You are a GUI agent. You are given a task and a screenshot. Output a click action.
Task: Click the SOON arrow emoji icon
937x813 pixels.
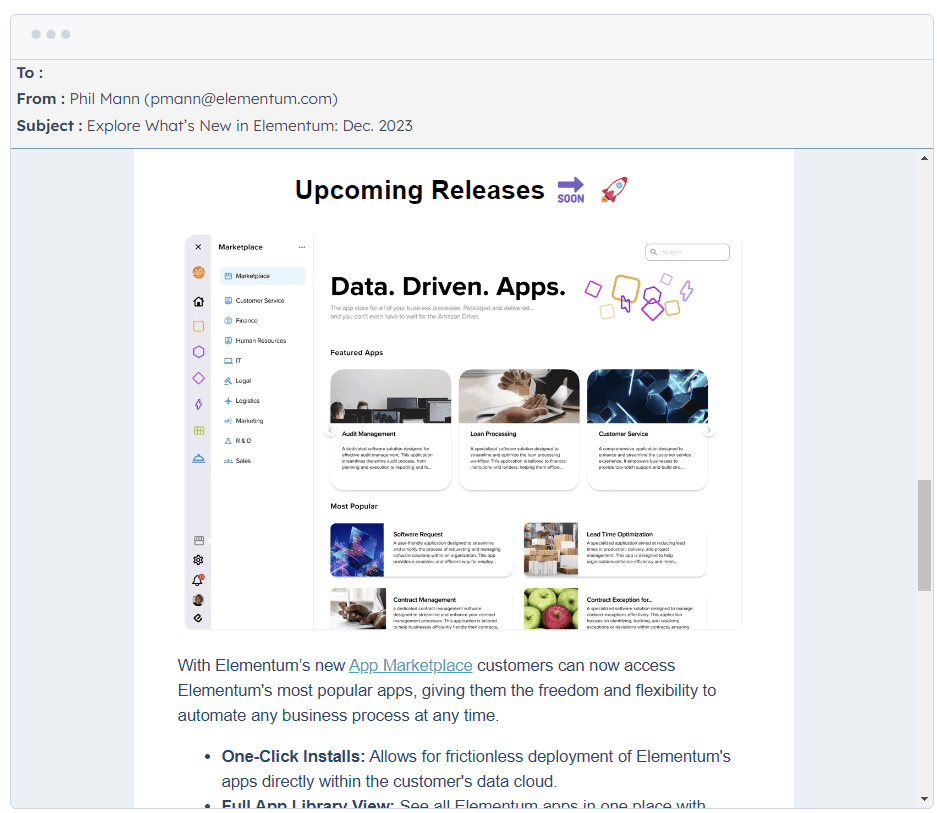[x=571, y=190]
